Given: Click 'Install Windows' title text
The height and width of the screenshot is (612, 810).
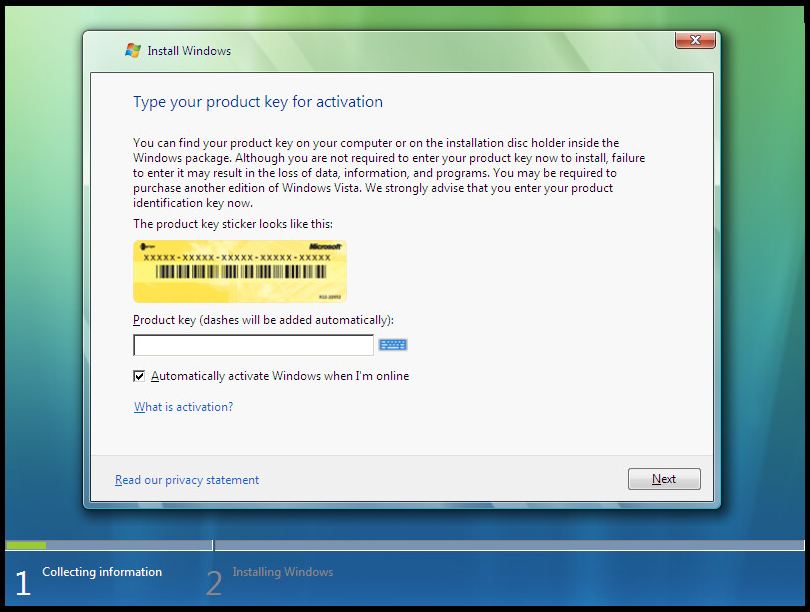Looking at the screenshot, I should pos(189,51).
